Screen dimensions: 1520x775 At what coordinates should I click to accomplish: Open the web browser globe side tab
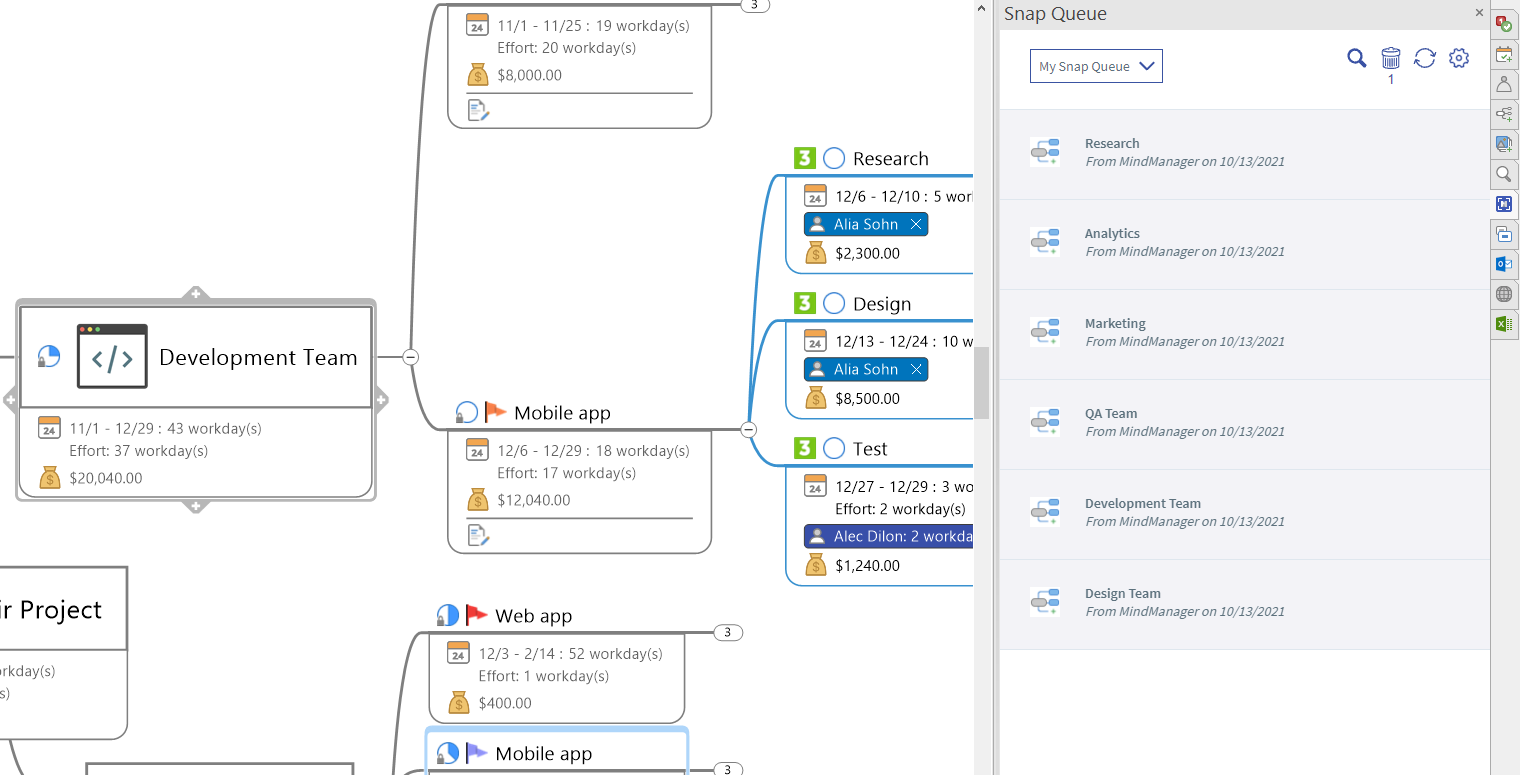pyautogui.click(x=1504, y=294)
